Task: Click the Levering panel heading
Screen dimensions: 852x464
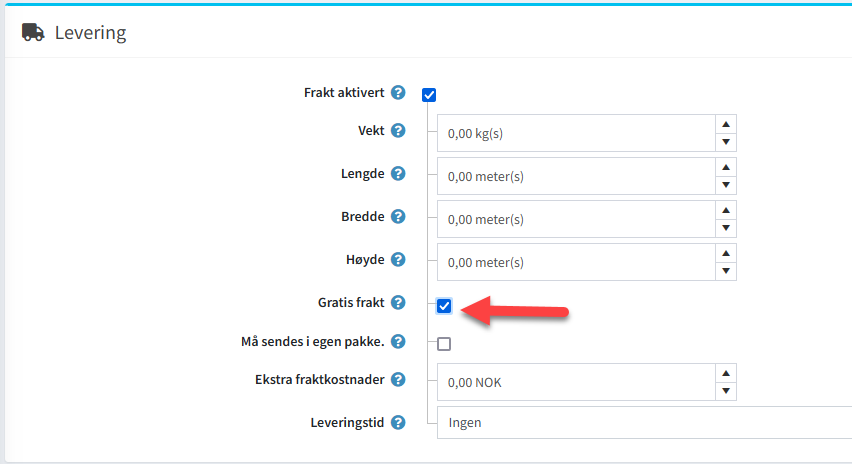Action: pos(90,33)
